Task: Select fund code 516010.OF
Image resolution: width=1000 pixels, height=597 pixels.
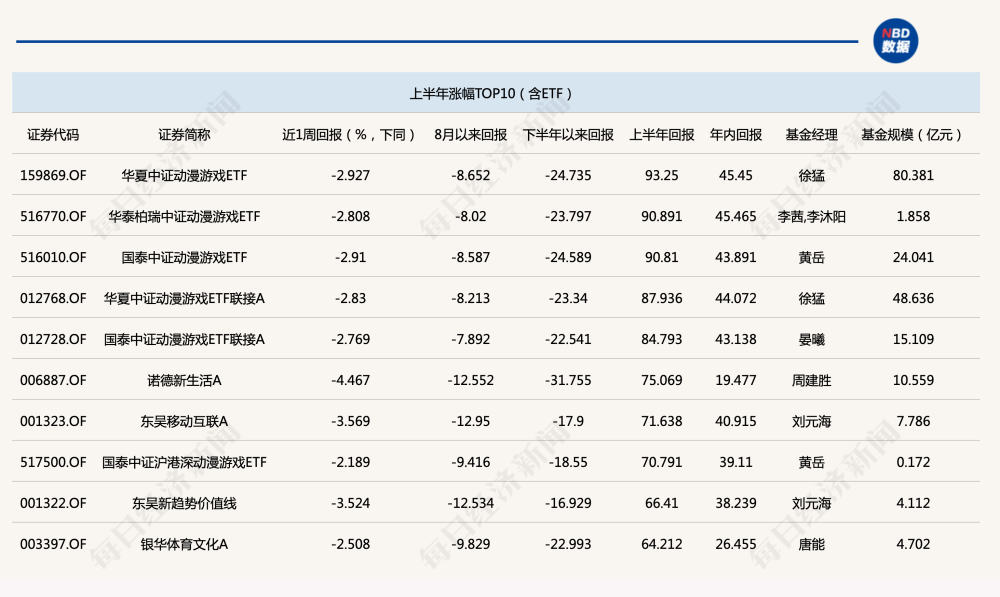Action: [53, 257]
